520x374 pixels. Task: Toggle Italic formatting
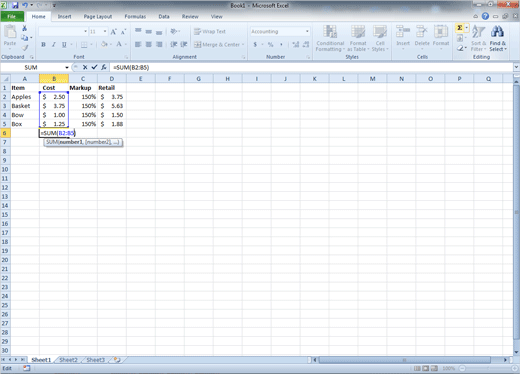(x=53, y=44)
